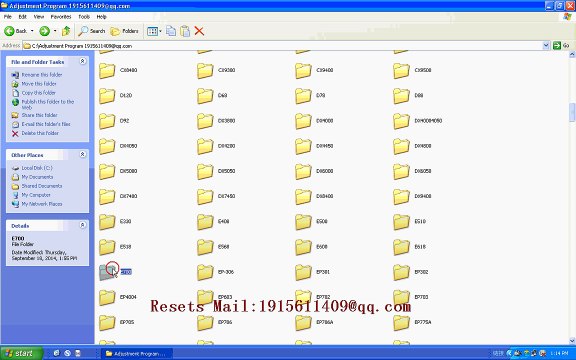Toggle the Folders tree pane

(125, 31)
